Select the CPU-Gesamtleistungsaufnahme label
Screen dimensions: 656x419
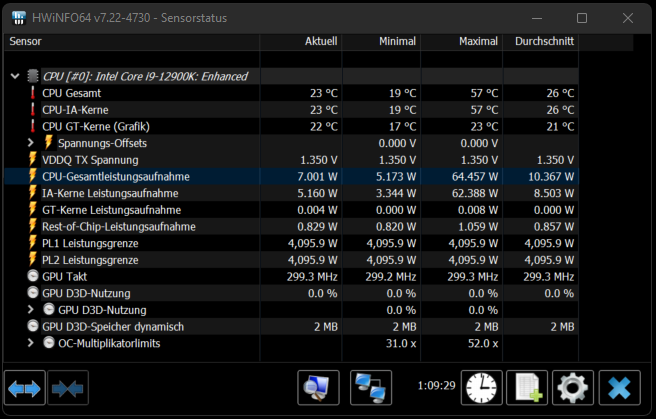[x=116, y=177]
